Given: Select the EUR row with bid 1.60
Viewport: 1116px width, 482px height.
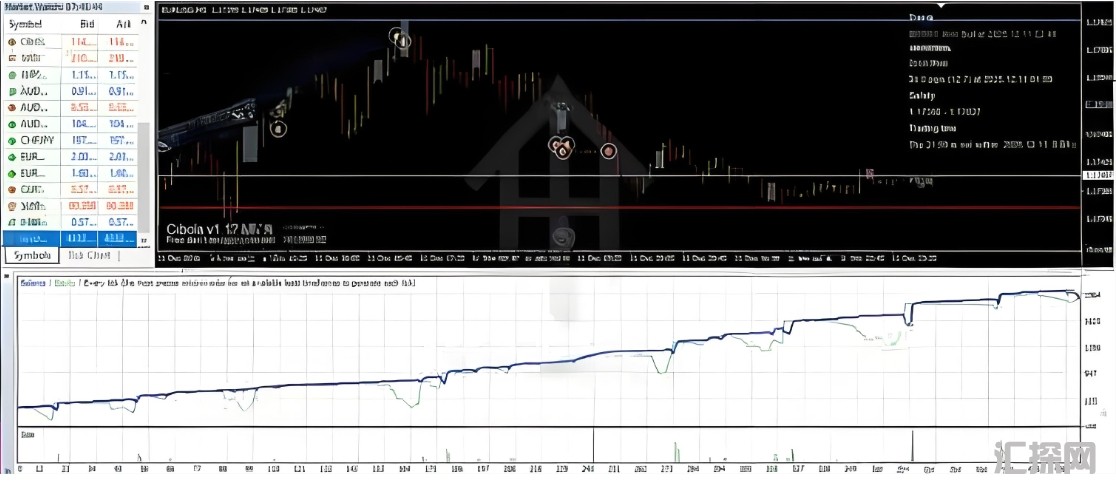Looking at the screenshot, I should point(71,173).
